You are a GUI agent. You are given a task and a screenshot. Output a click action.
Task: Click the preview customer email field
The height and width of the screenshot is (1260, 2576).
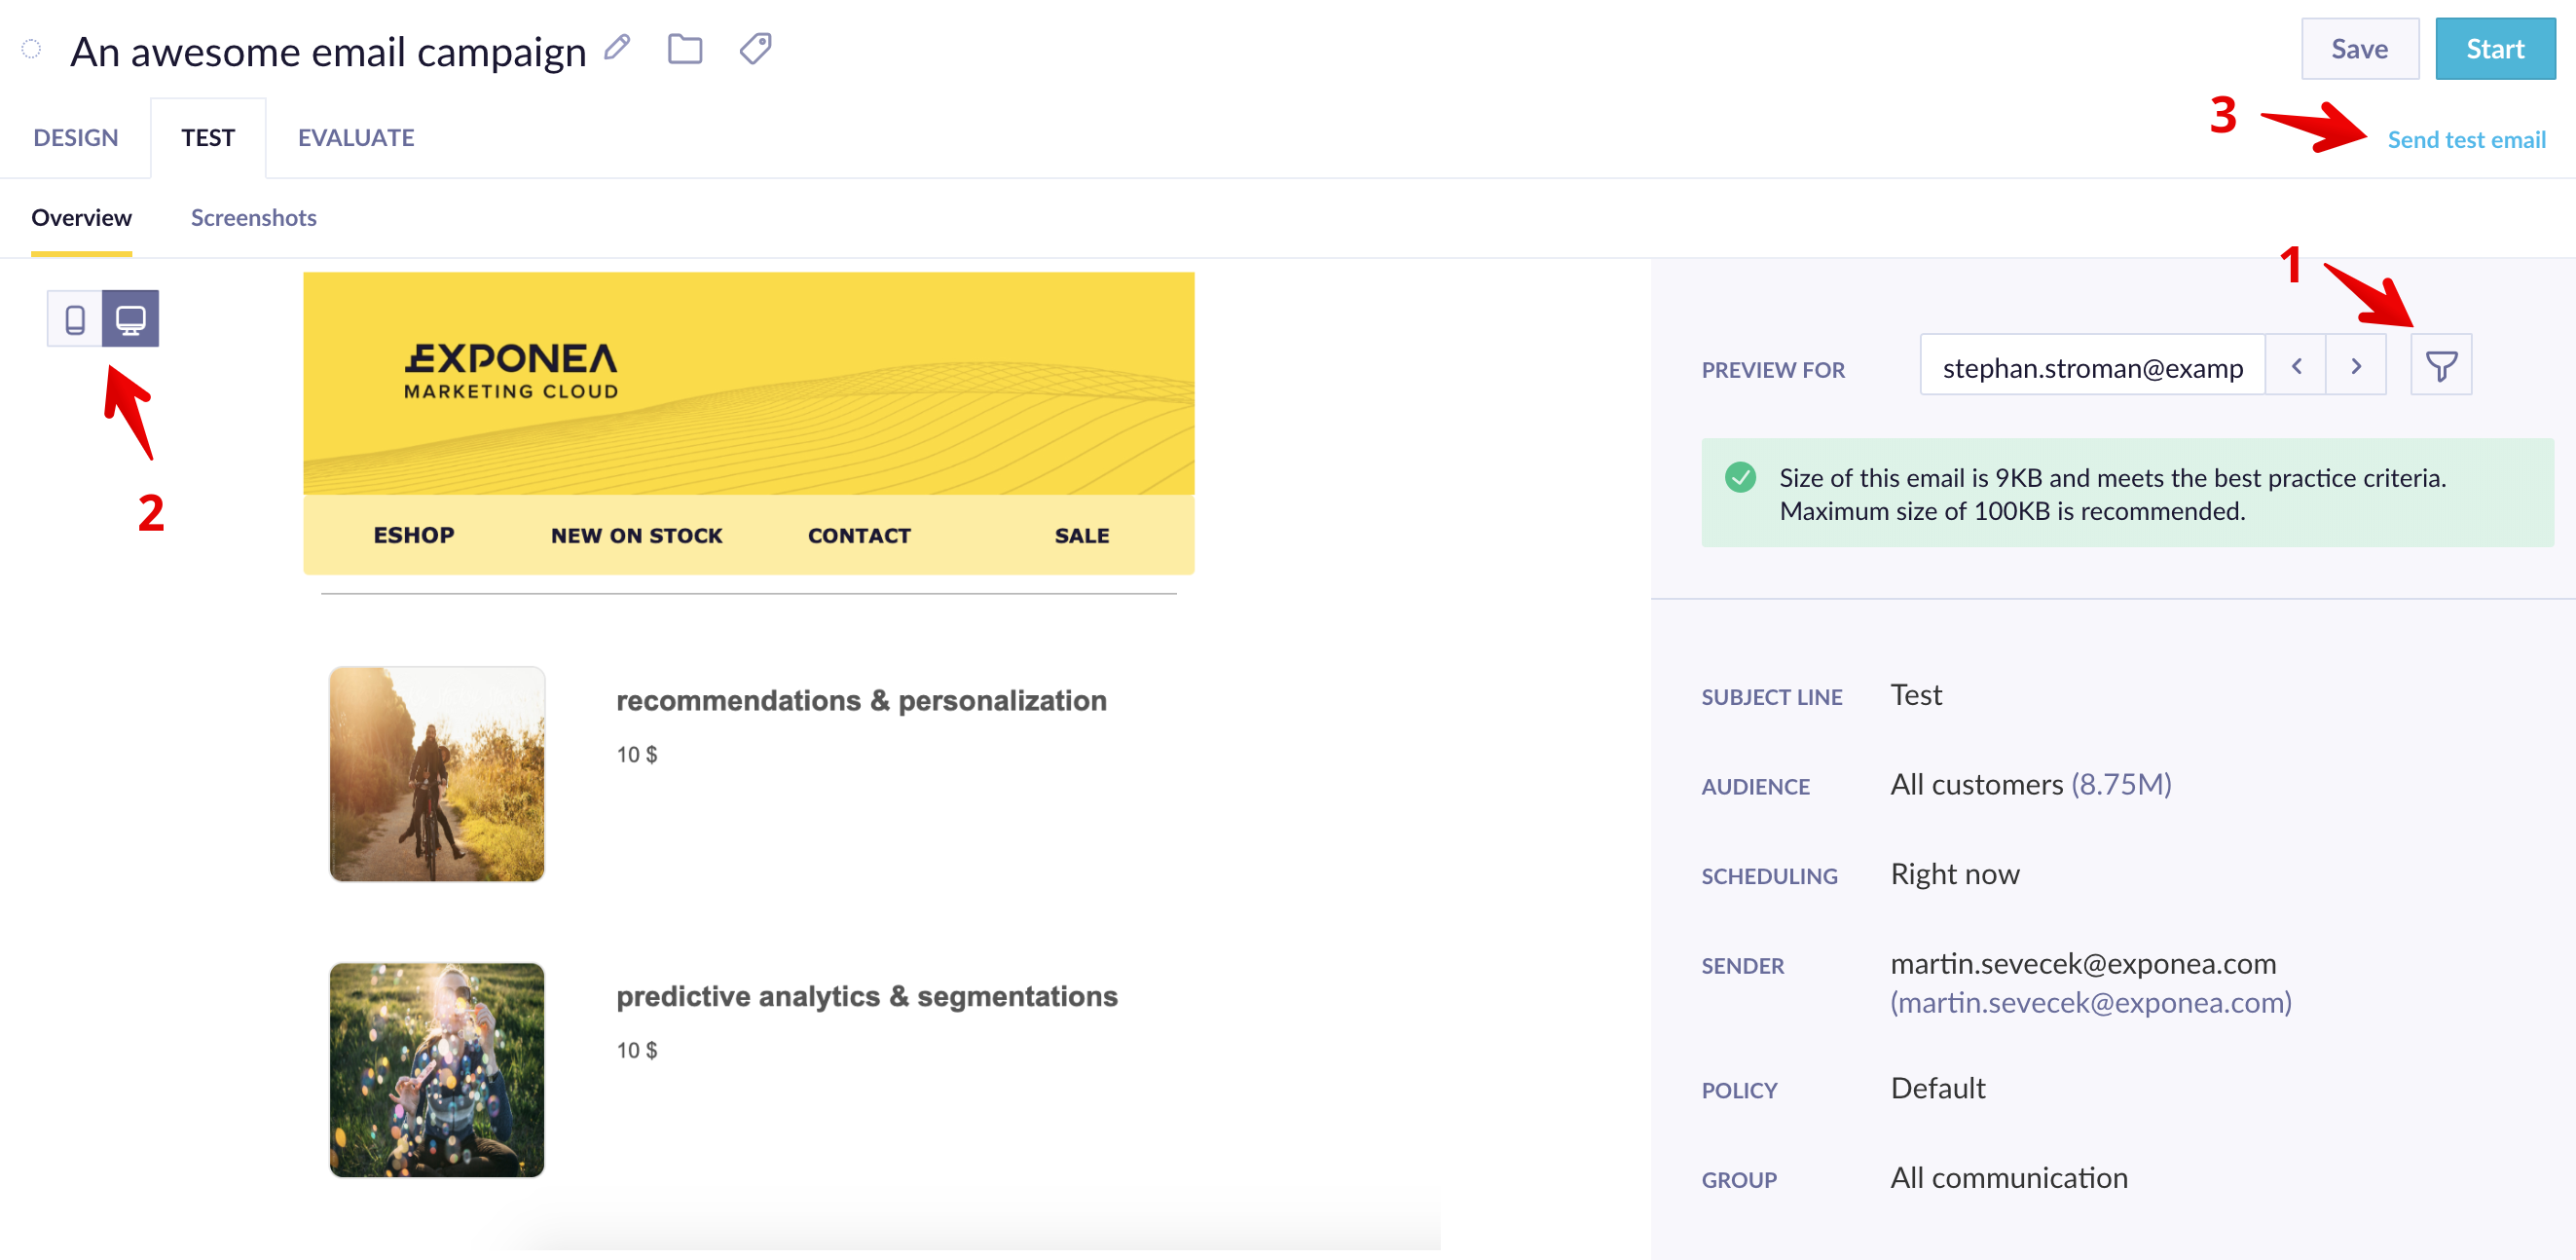2092,368
